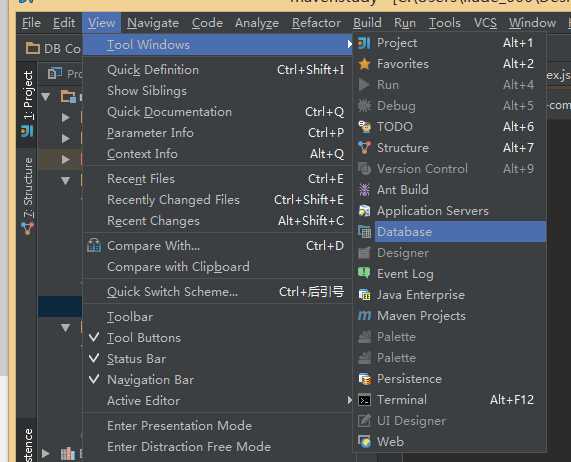Open the Project tool window entry
The width and height of the screenshot is (571, 462).
click(449, 43)
